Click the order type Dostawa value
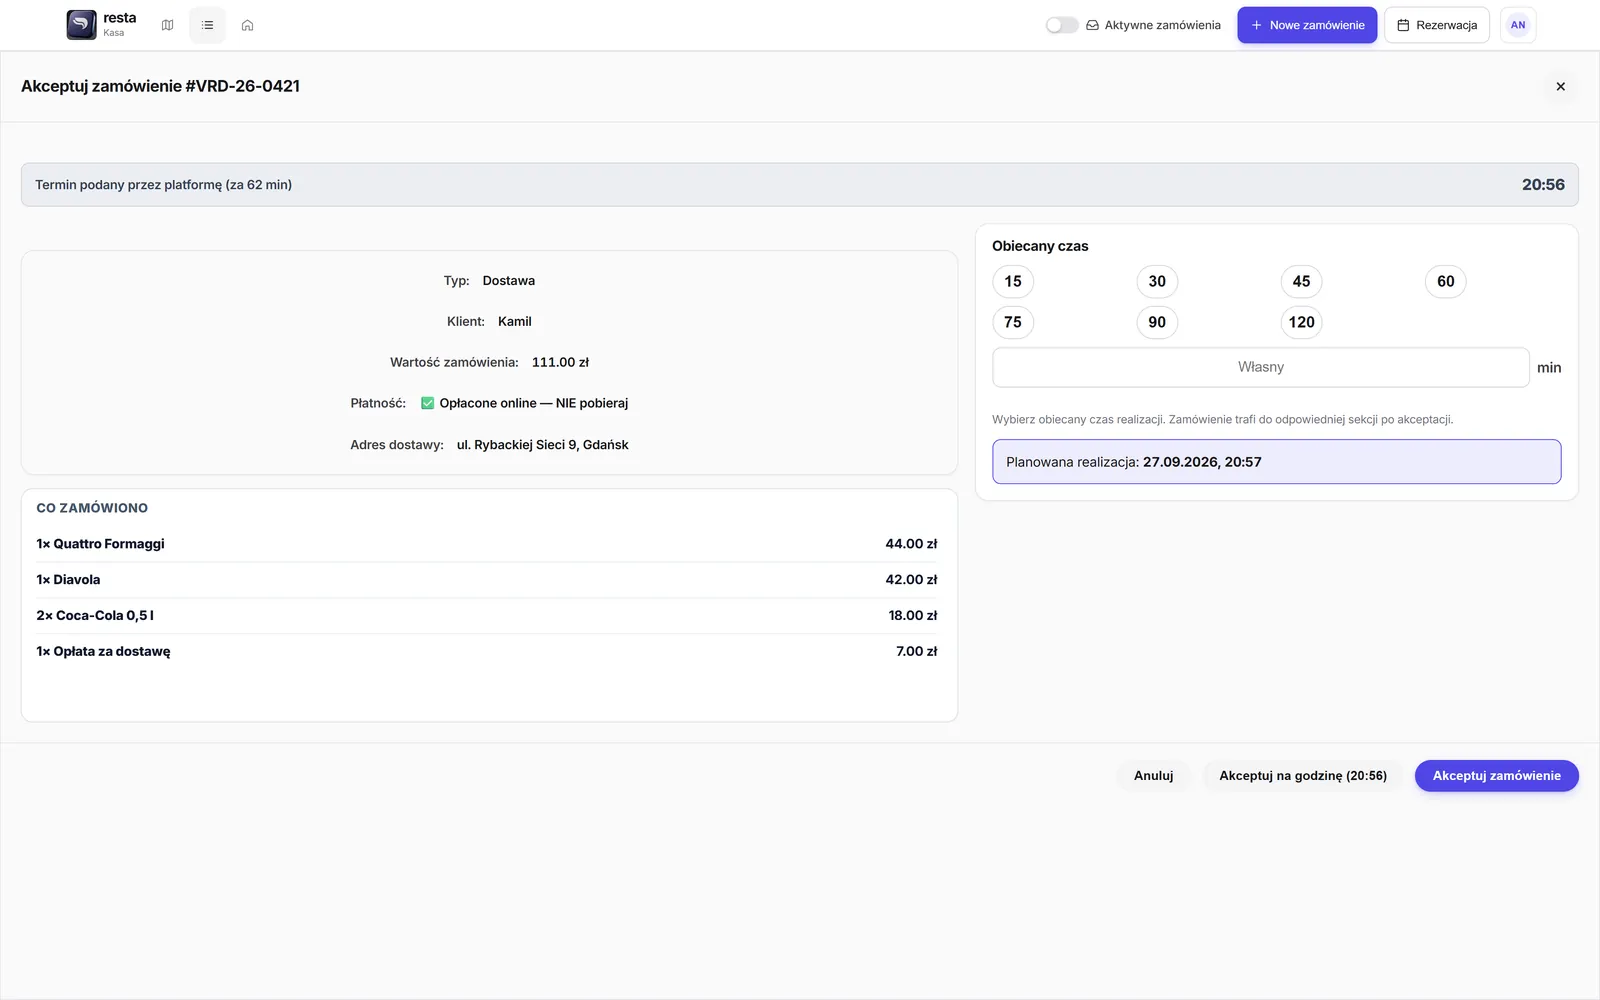The image size is (1600, 1000). pos(508,281)
